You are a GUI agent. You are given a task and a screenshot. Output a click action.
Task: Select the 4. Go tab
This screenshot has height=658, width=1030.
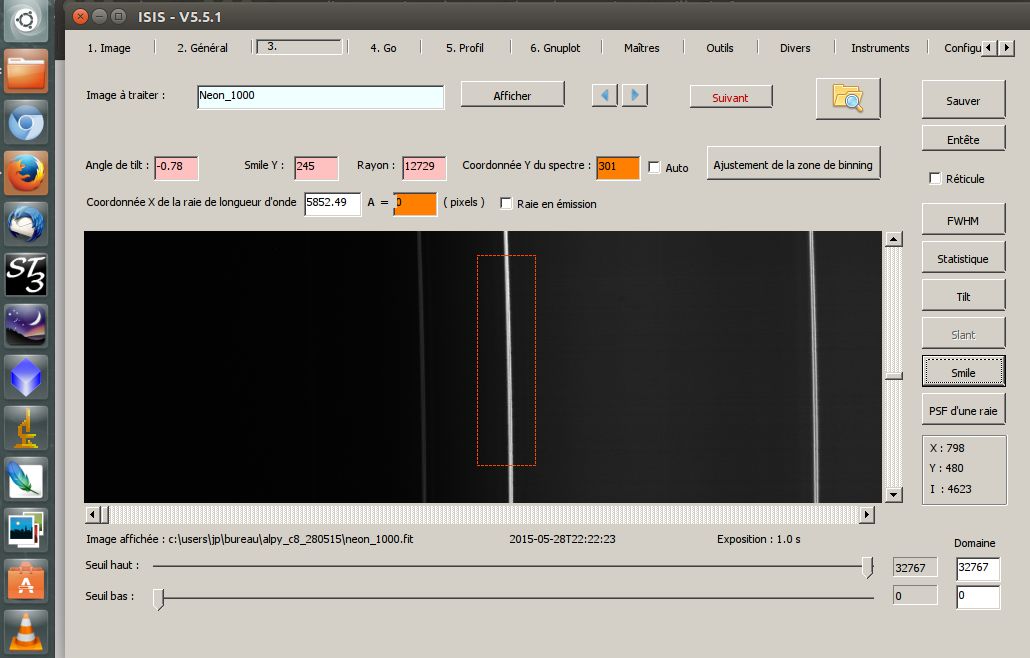tap(383, 48)
